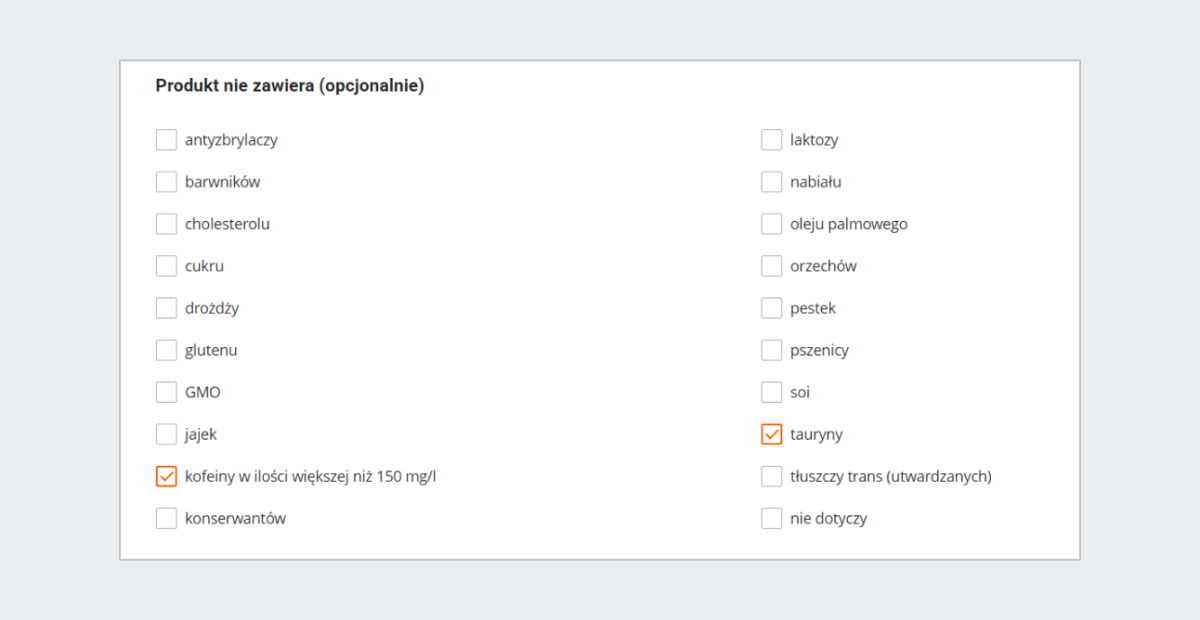Mark the drożdży checkbox

pos(166,308)
